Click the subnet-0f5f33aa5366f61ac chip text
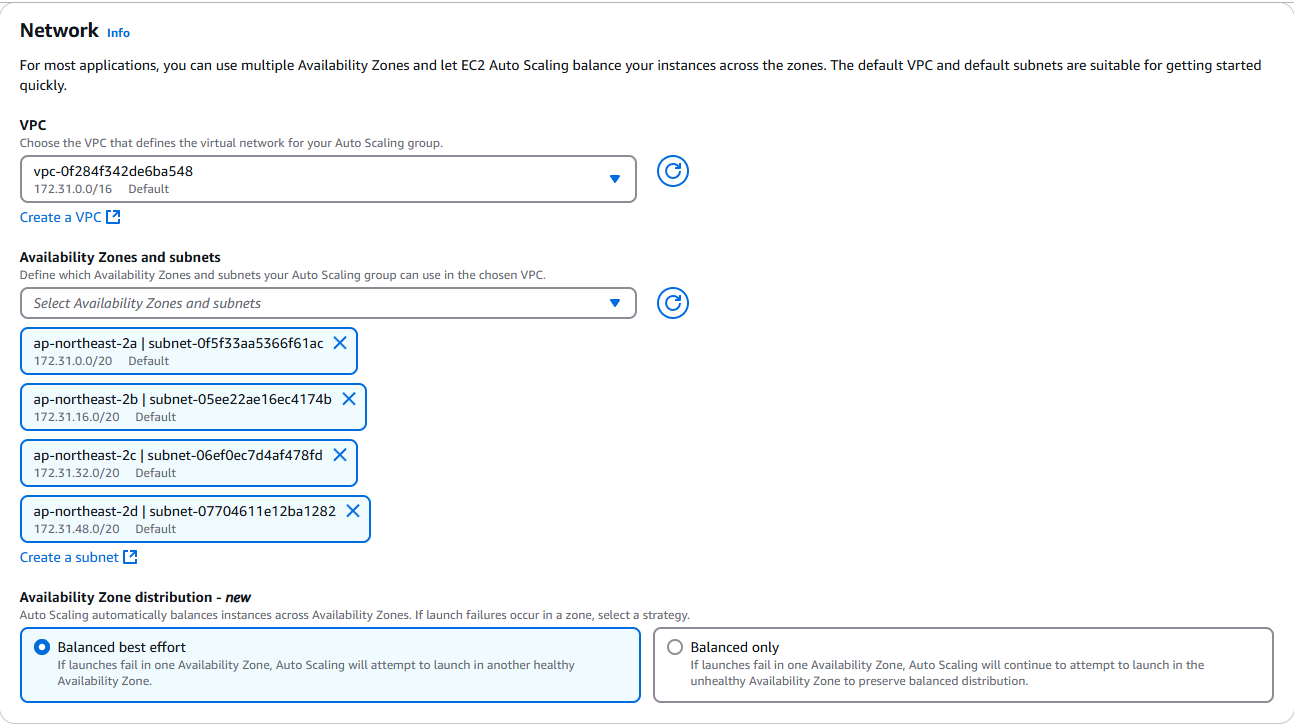Screen dimensions: 1294x724 (236, 343)
